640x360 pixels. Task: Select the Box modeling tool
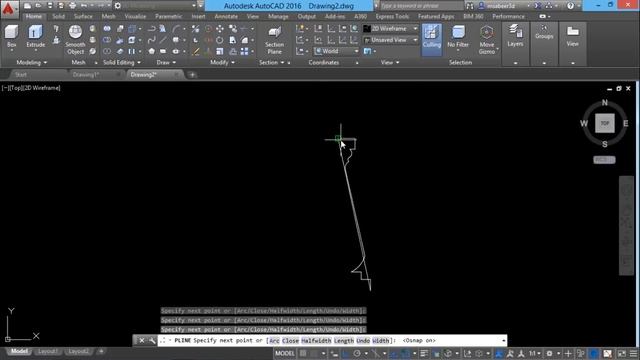click(11, 37)
